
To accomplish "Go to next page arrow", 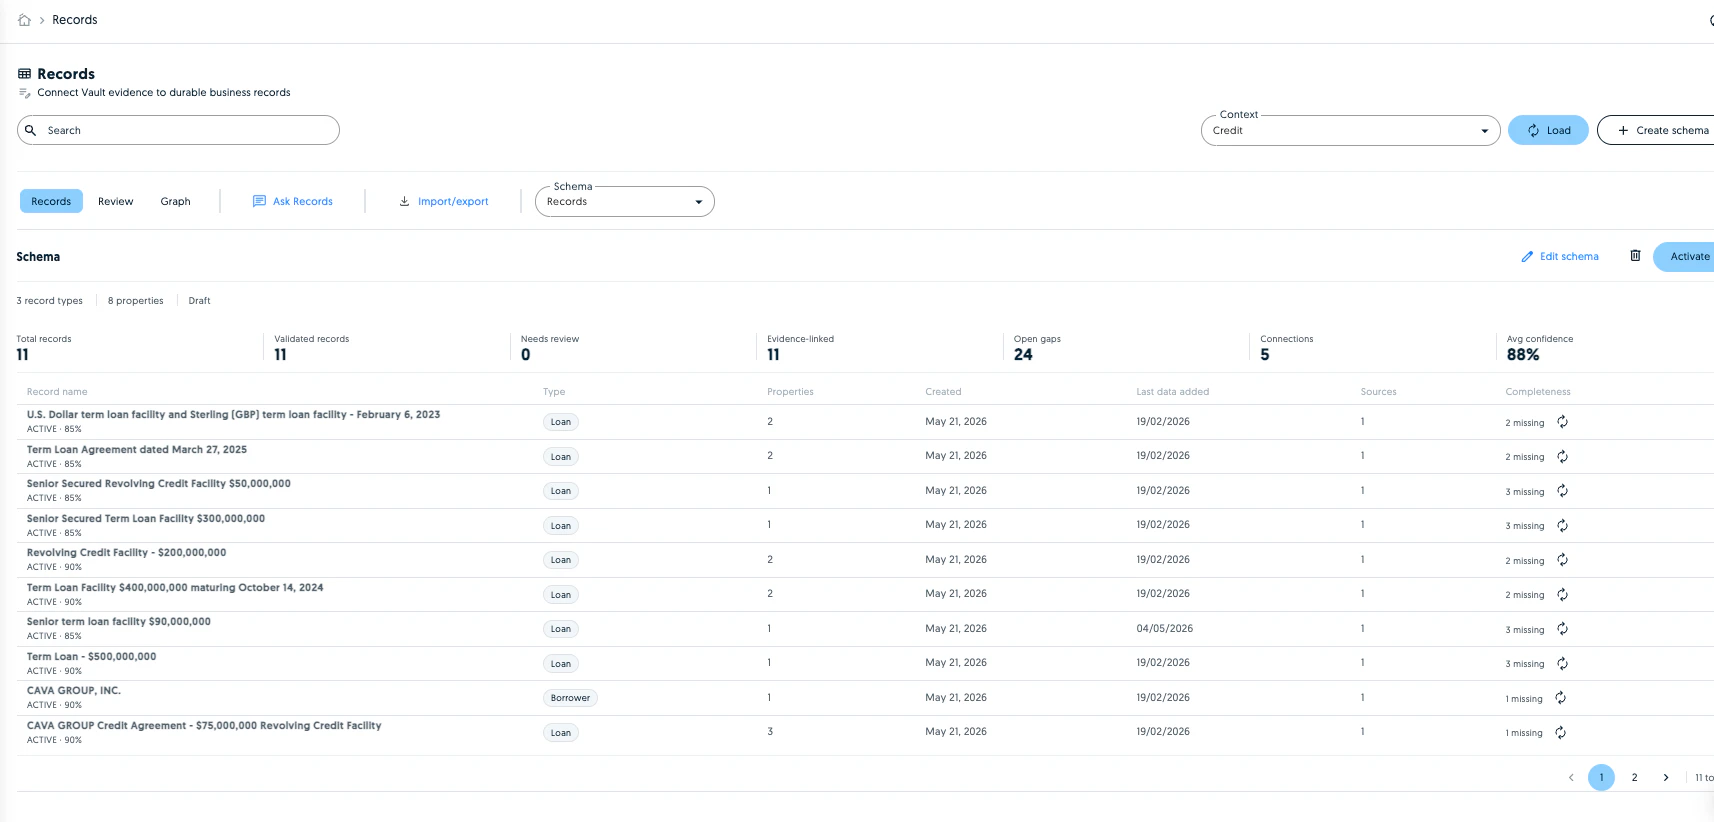I will (x=1666, y=777).
